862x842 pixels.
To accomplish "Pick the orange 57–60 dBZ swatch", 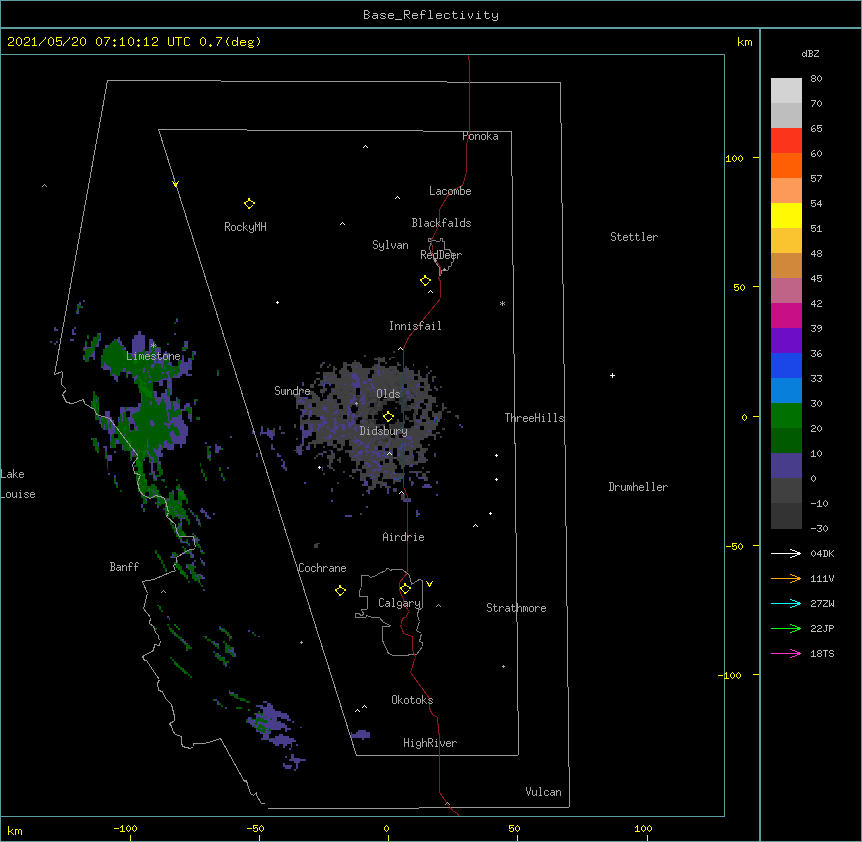I will [786, 165].
